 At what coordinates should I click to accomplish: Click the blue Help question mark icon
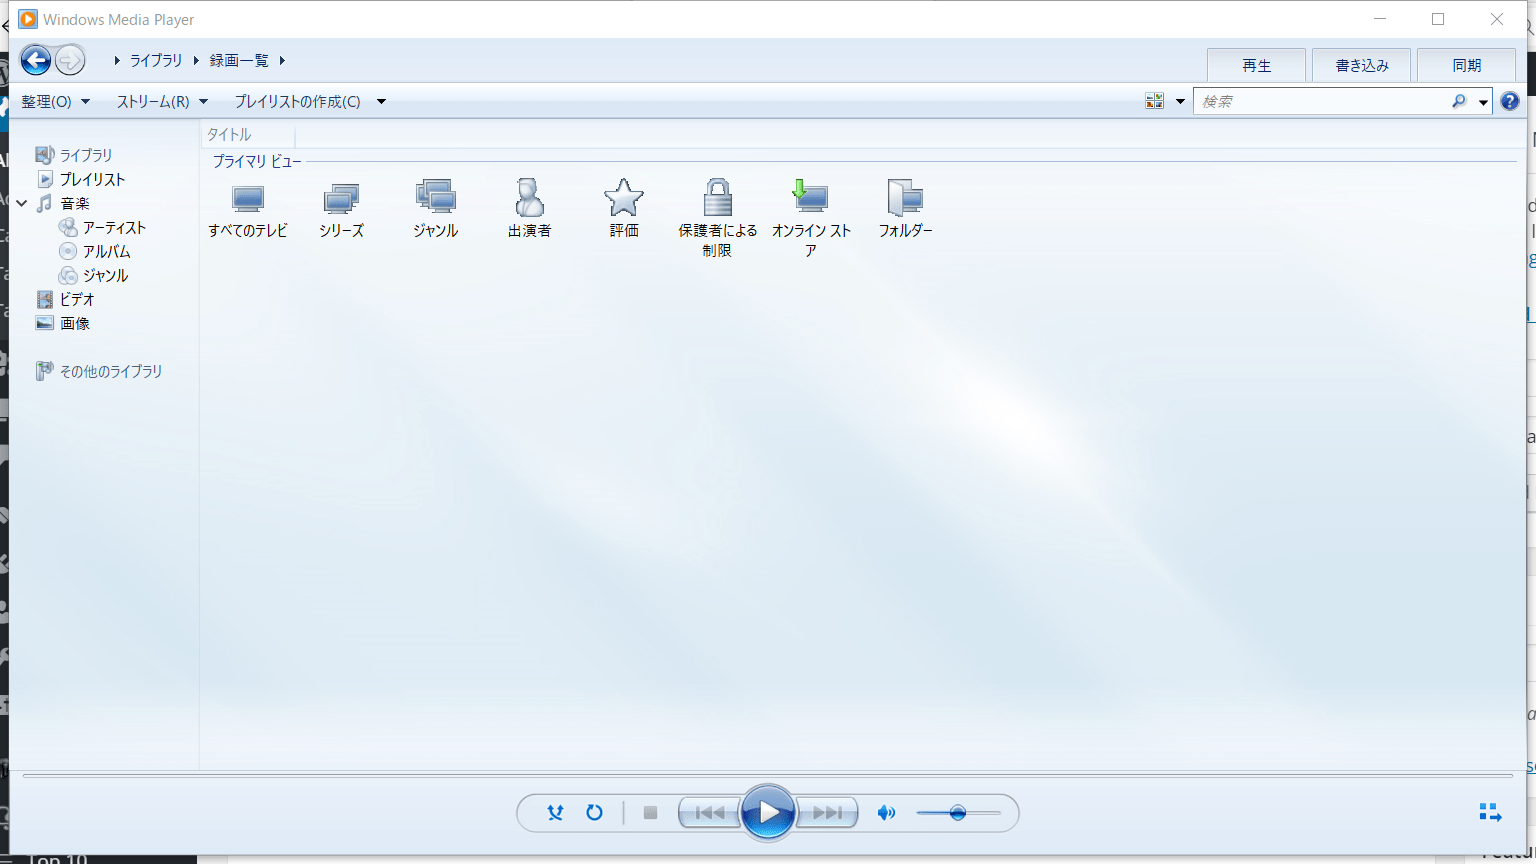(1510, 101)
